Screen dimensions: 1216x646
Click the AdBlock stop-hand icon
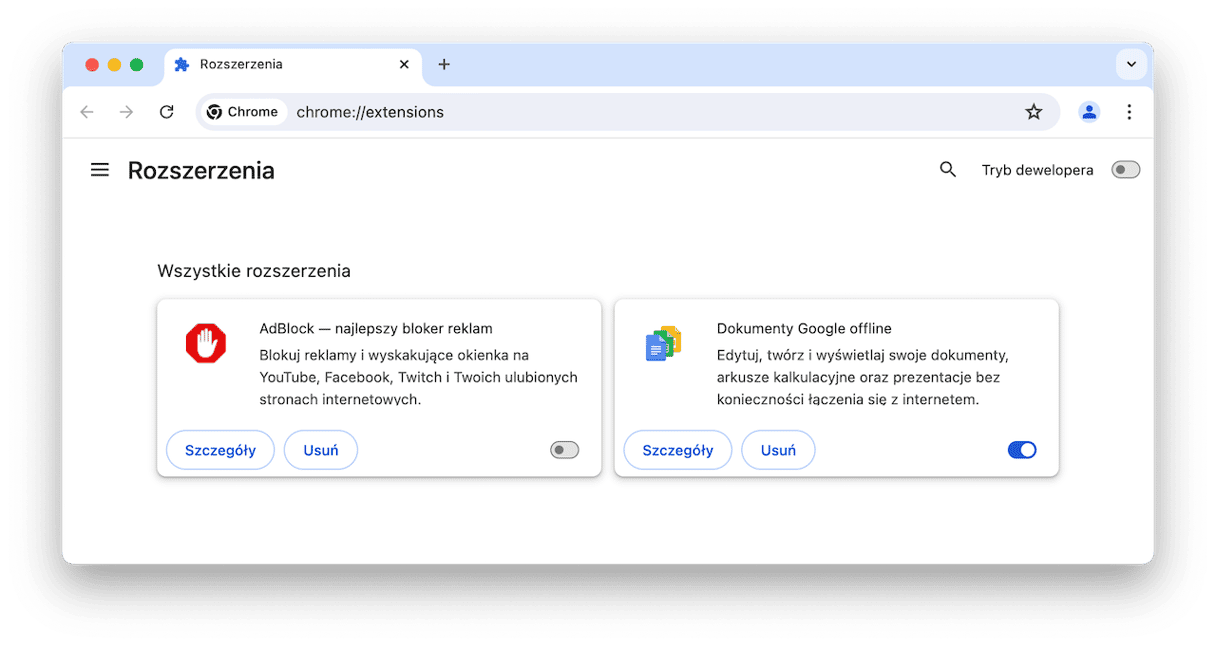pyautogui.click(x=206, y=344)
